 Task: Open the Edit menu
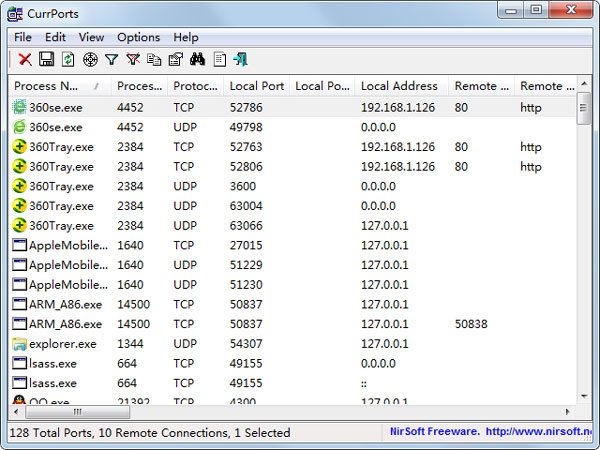55,38
